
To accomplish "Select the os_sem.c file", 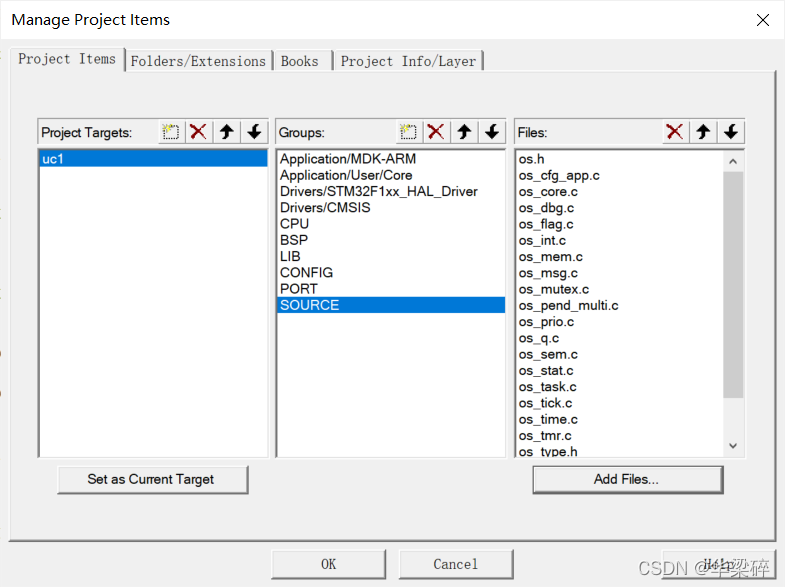I will (x=620, y=354).
